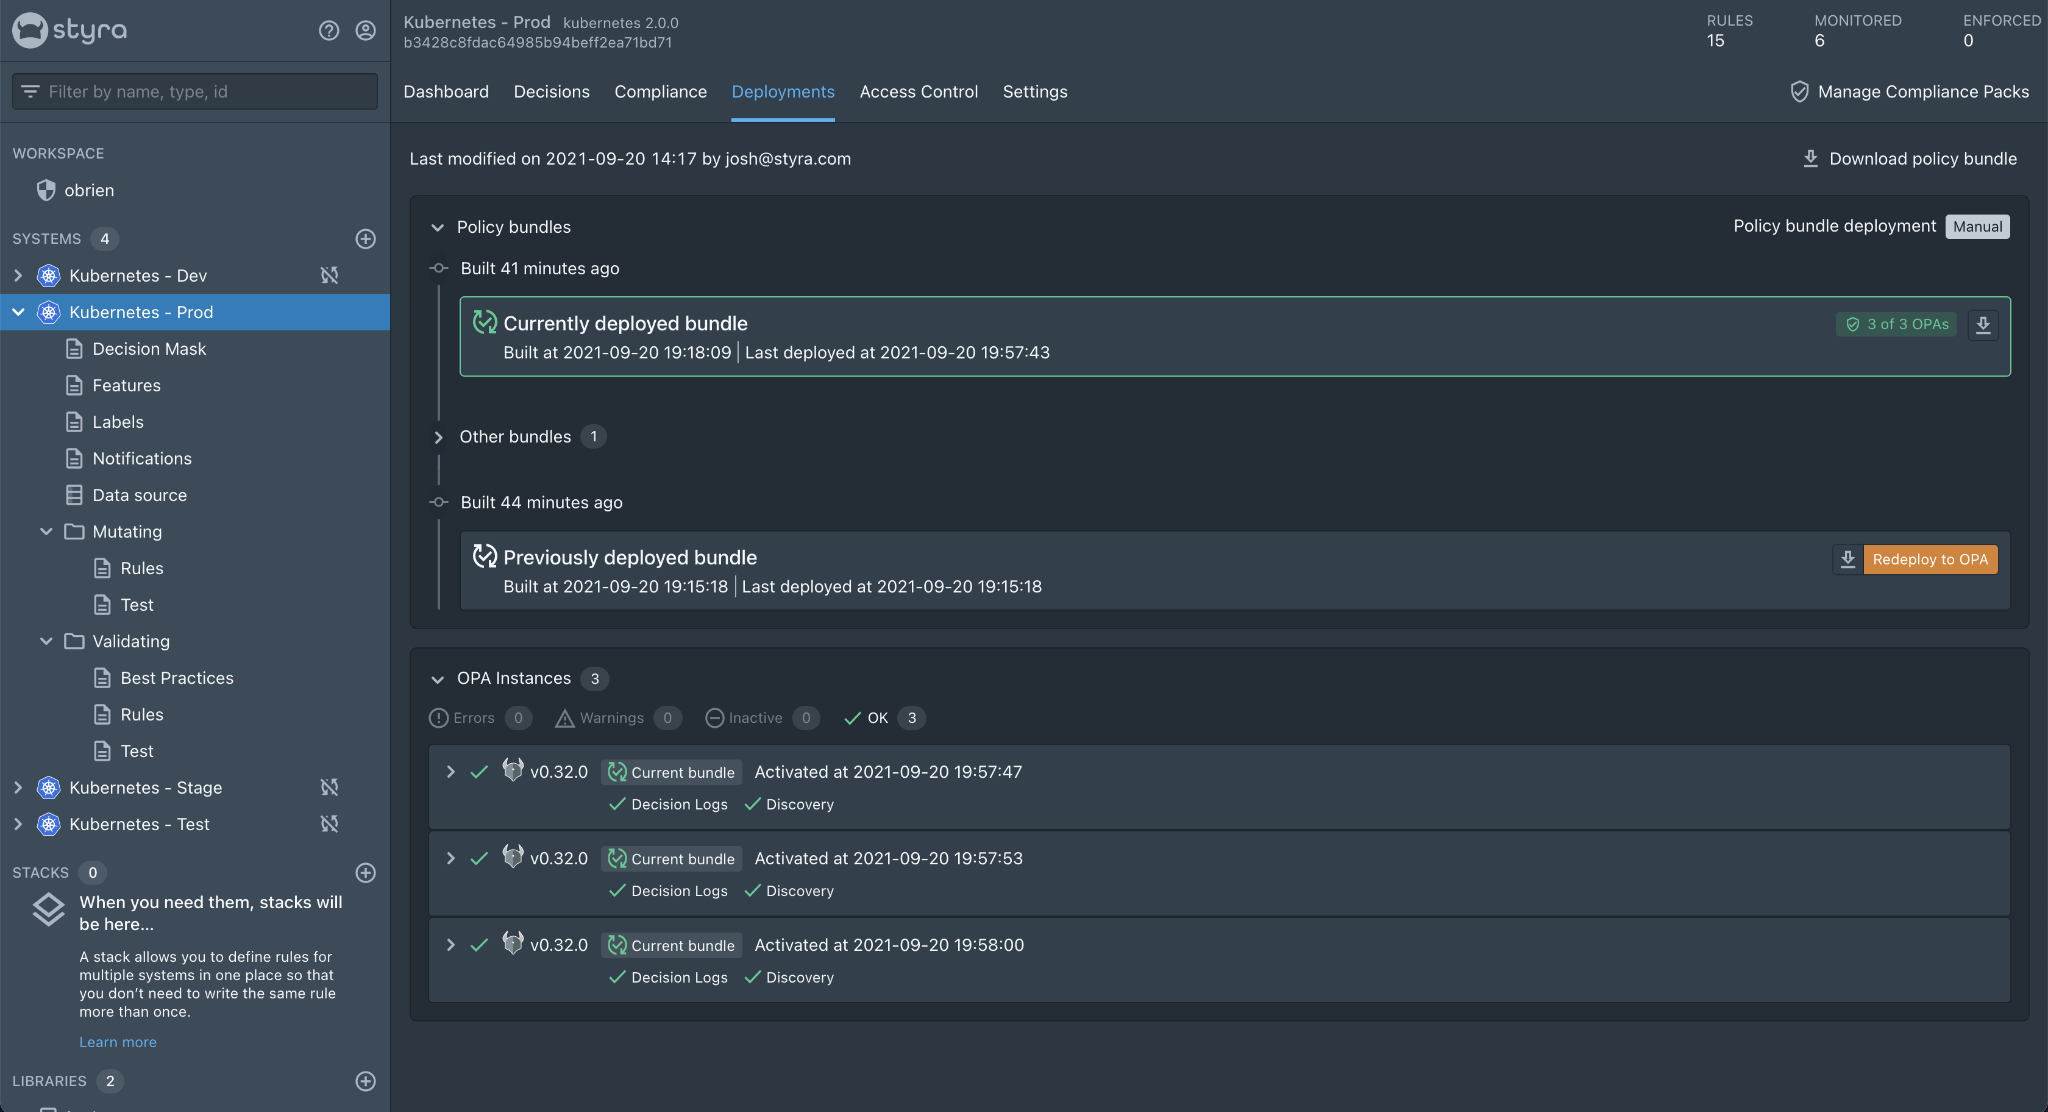
Task: Click the Kubernetes - Prod system icon
Action: point(49,312)
